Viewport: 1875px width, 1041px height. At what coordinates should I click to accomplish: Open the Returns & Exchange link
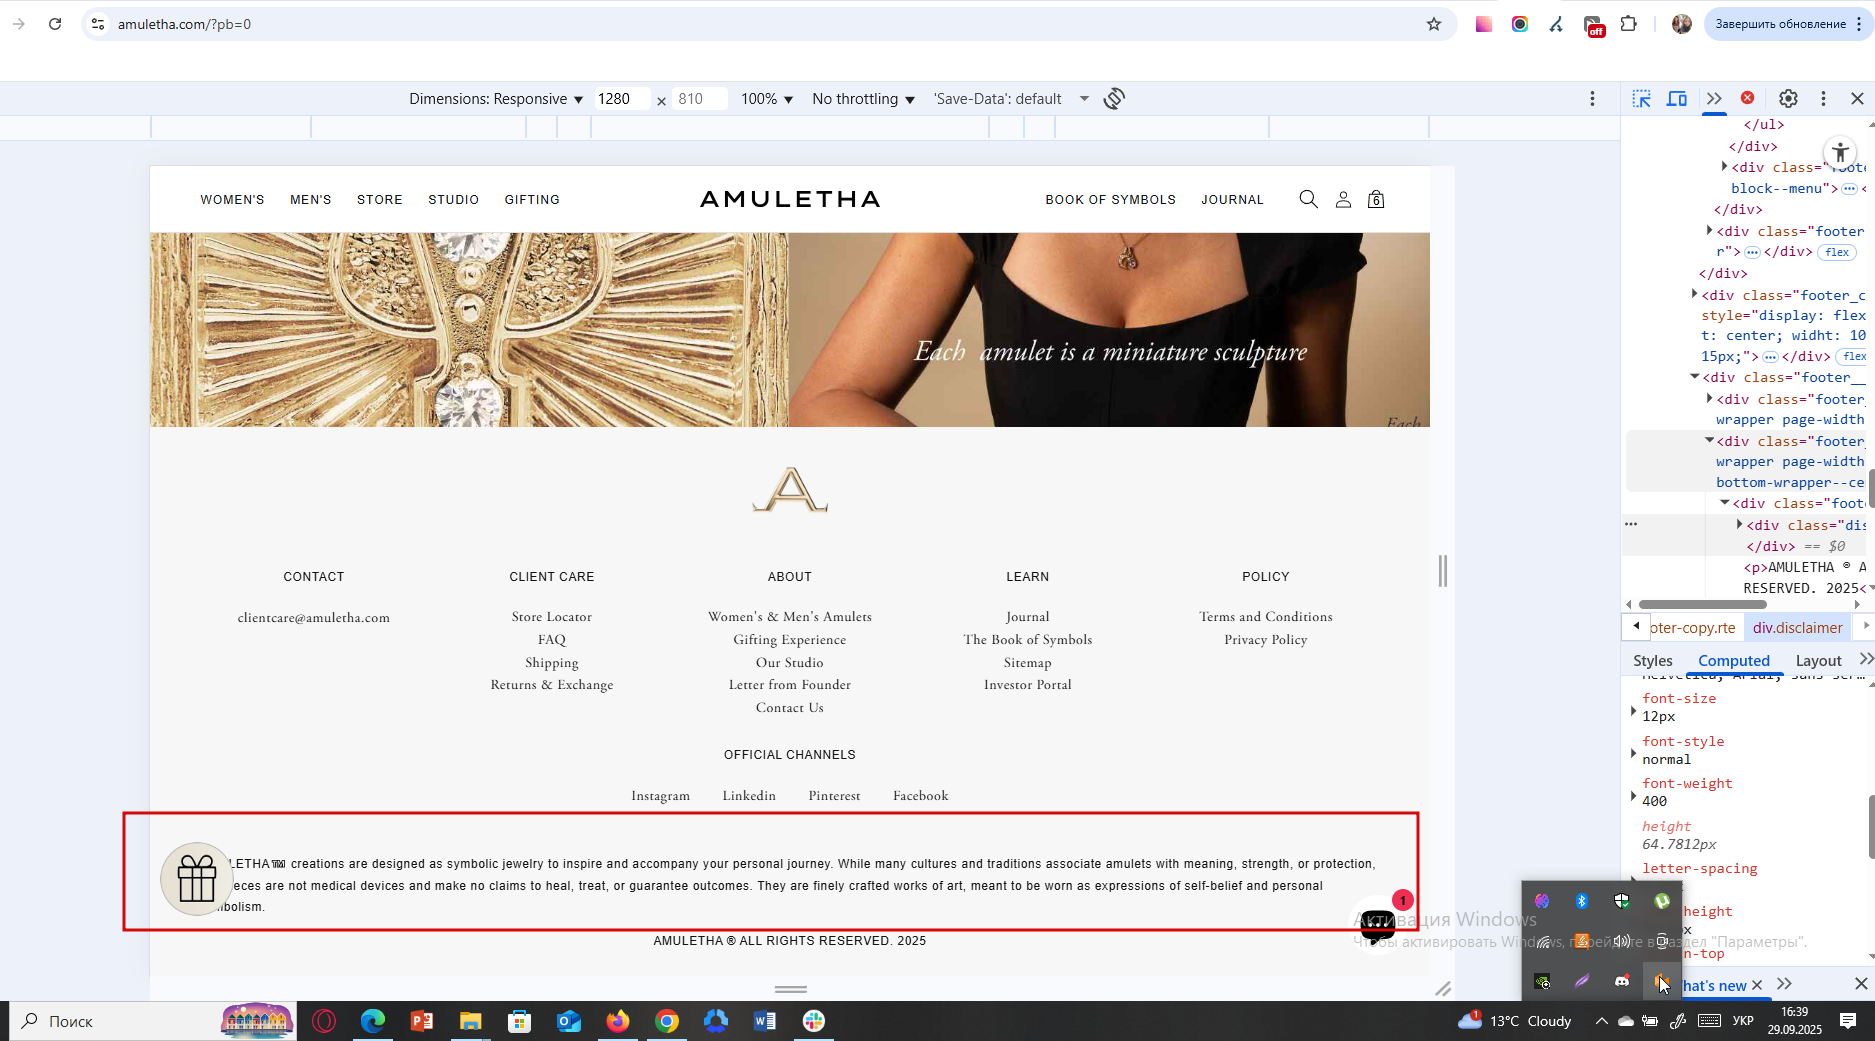coord(552,685)
